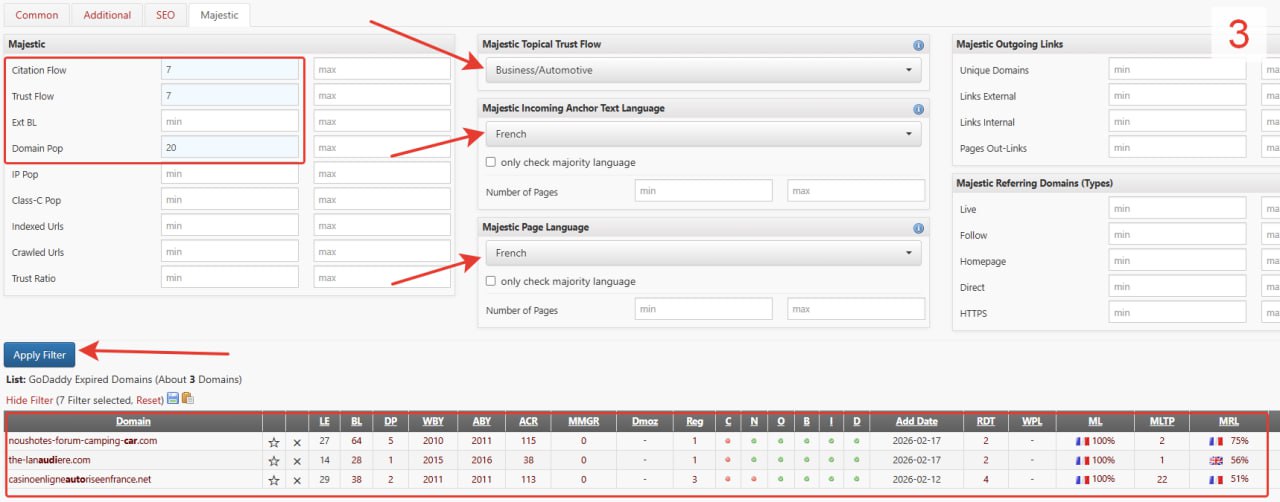Sort the table by Add Date column
The image size is (1280, 502).
click(916, 422)
